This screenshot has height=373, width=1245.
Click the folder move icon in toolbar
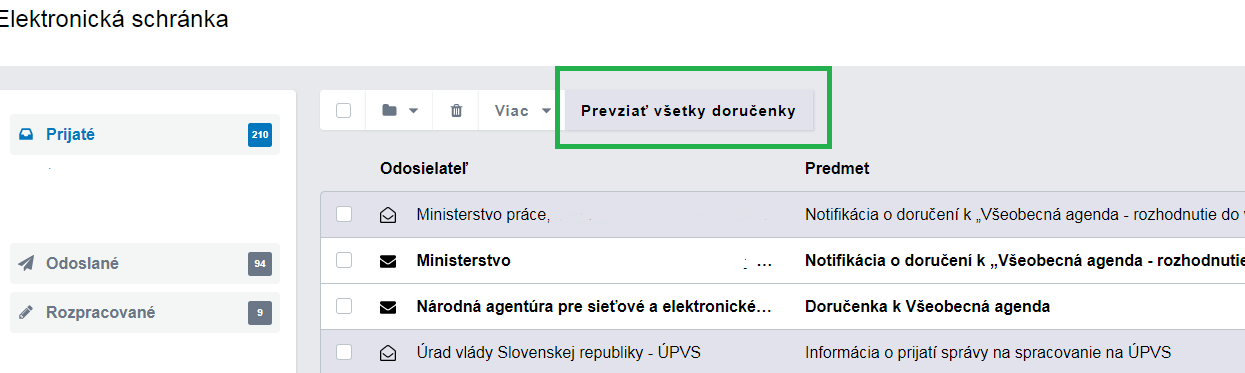[389, 111]
